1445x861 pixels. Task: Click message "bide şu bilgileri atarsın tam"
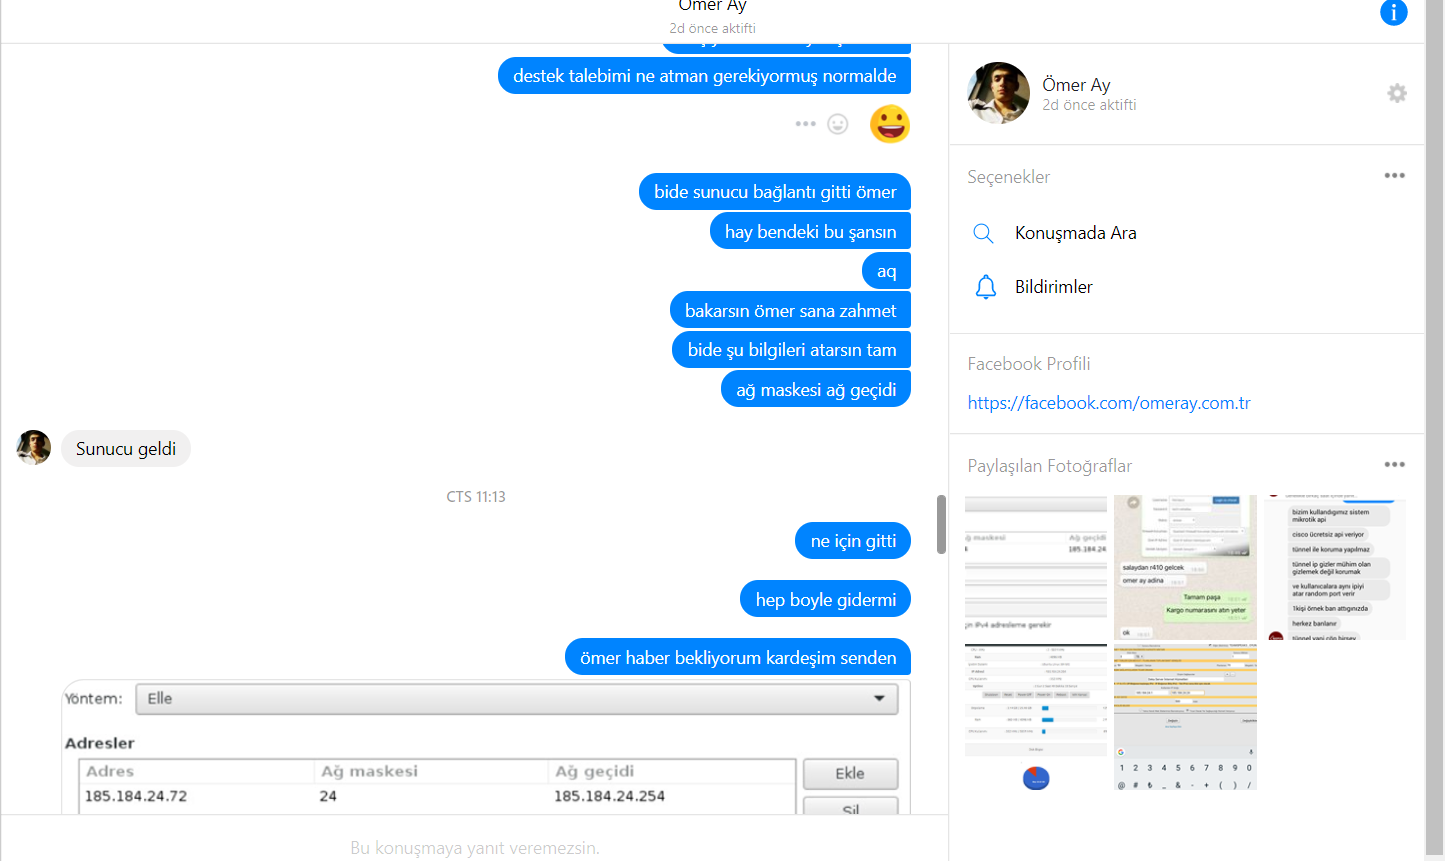pos(792,350)
